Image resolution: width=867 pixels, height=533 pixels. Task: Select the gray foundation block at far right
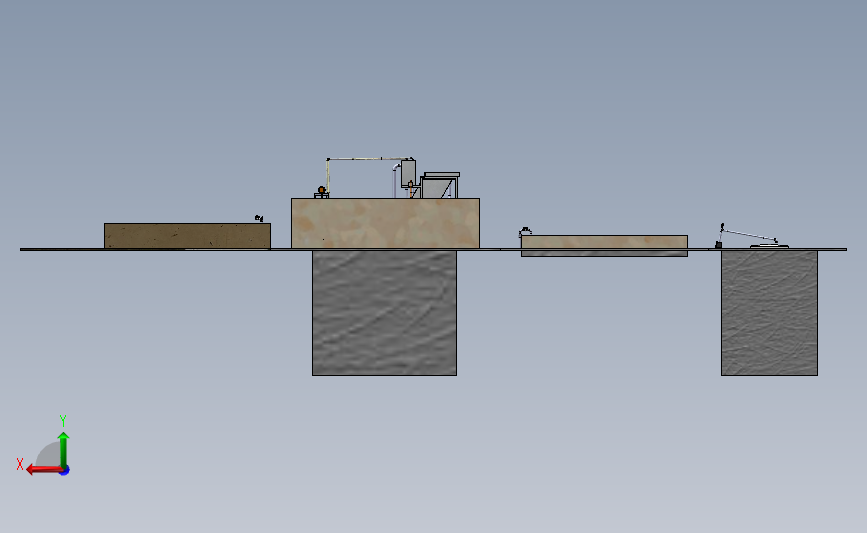pyautogui.click(x=769, y=313)
